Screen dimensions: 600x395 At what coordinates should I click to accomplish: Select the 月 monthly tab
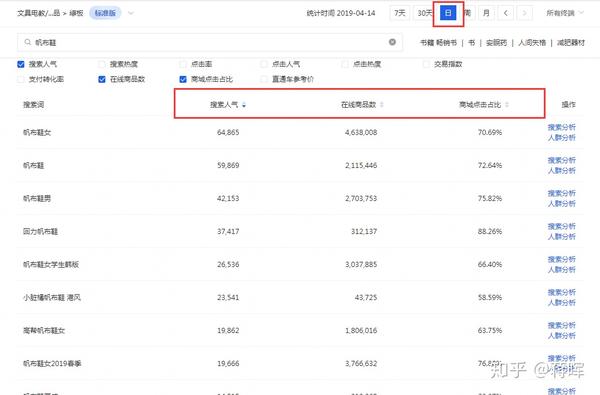(x=486, y=13)
